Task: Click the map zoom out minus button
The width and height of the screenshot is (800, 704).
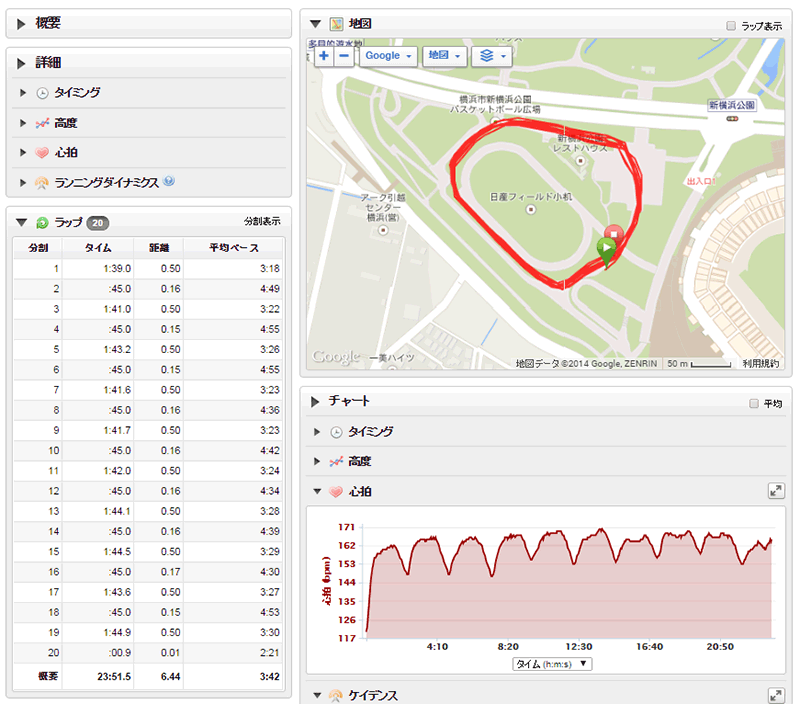Action: coord(344,56)
